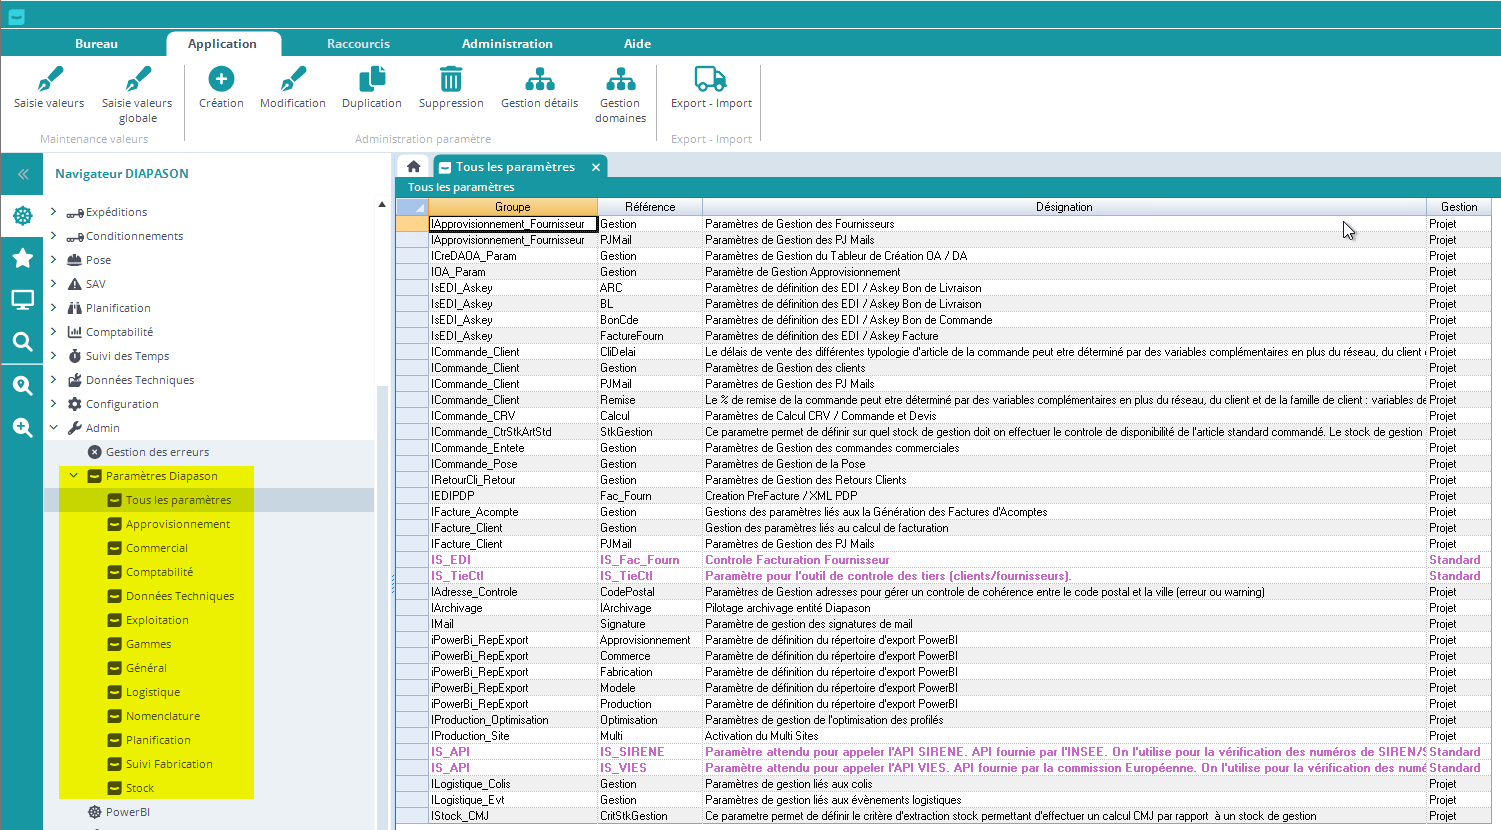Image resolution: width=1501 pixels, height=830 pixels.
Task: Collapse the navigator panel with double chevron
Action: 23,174
